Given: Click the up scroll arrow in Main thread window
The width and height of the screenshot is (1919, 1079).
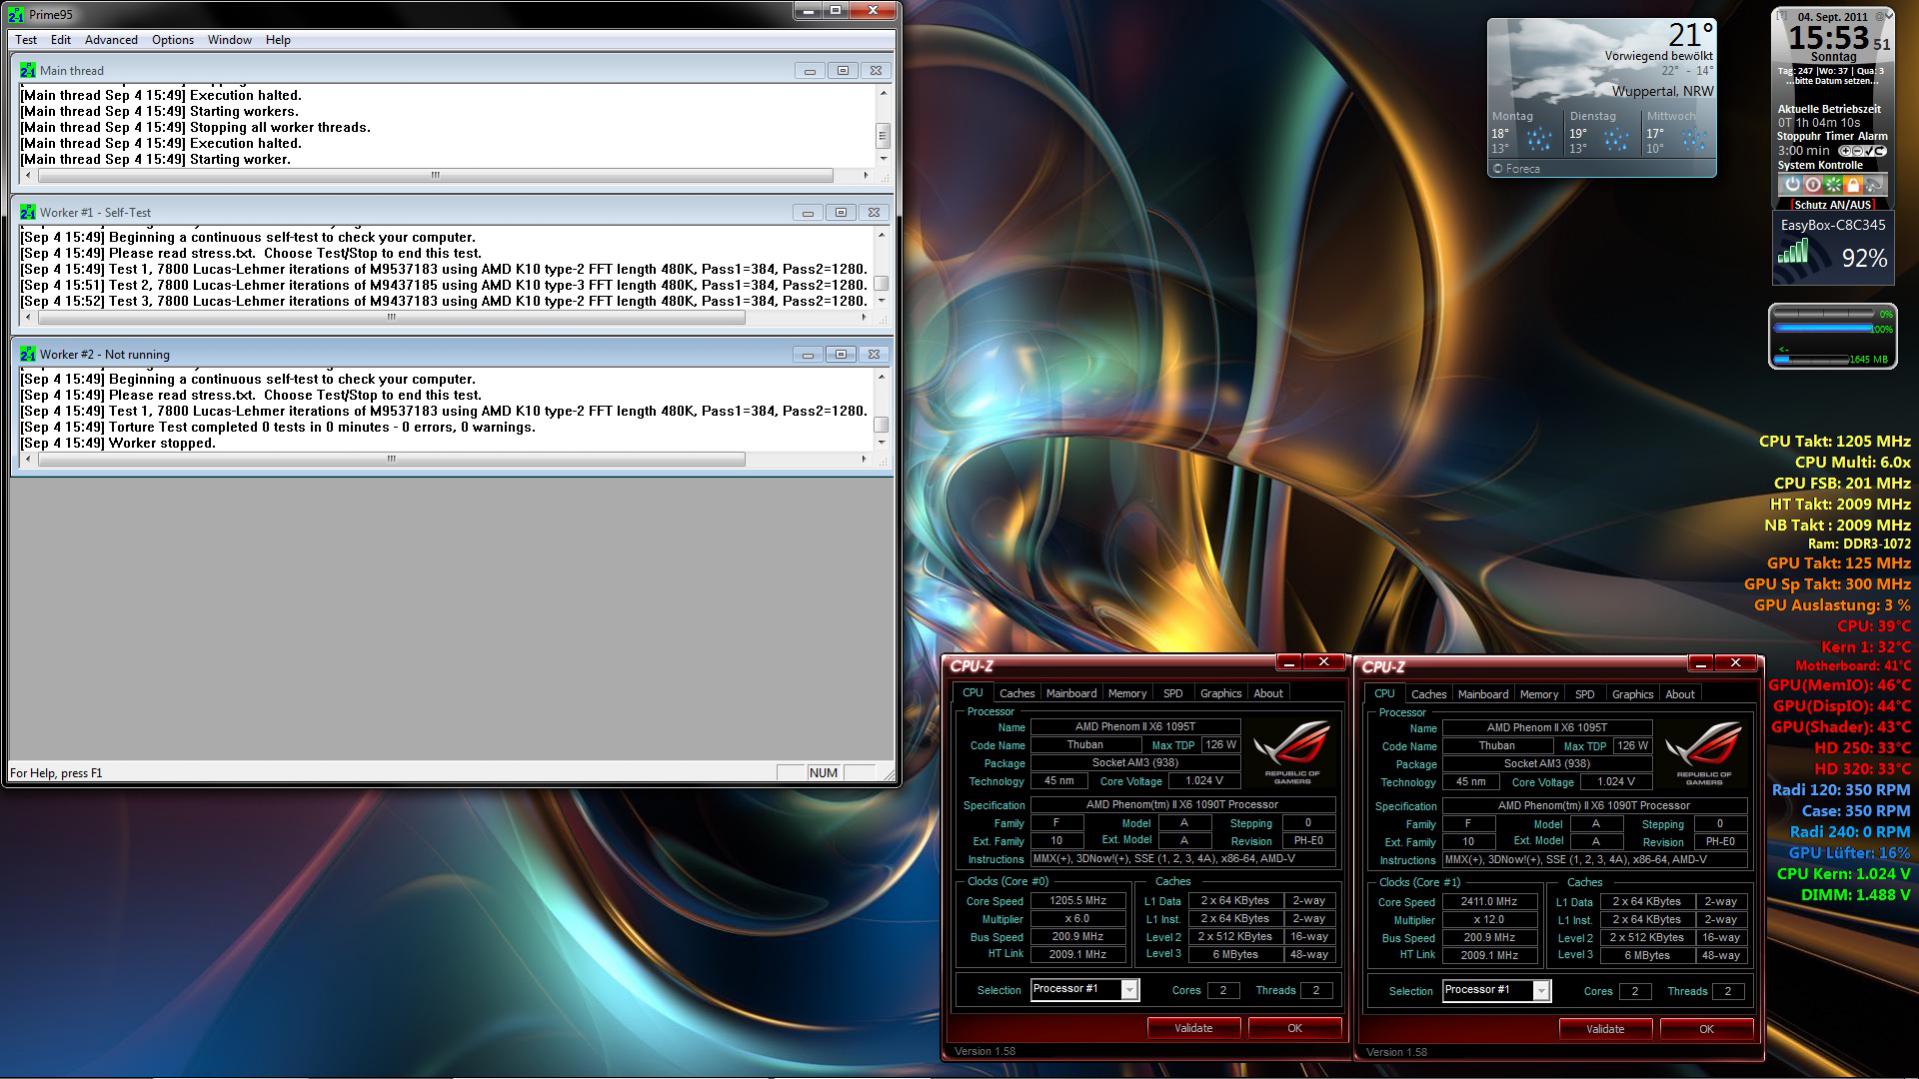Looking at the screenshot, I should pos(882,93).
